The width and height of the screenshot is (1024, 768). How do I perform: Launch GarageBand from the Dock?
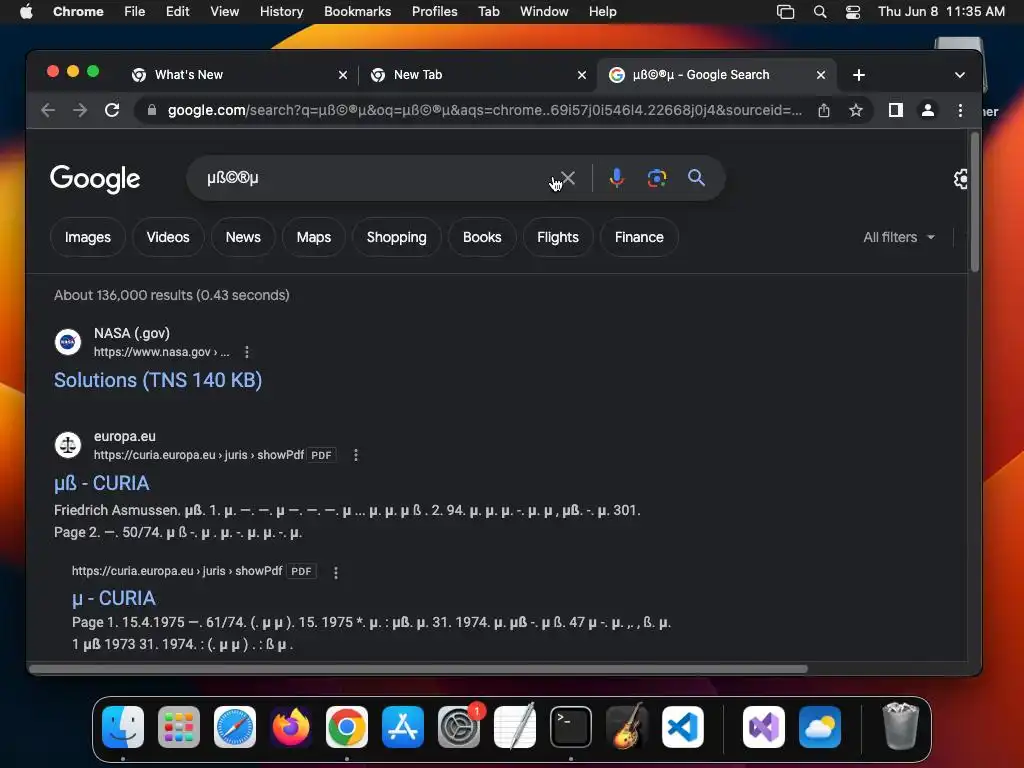627,727
